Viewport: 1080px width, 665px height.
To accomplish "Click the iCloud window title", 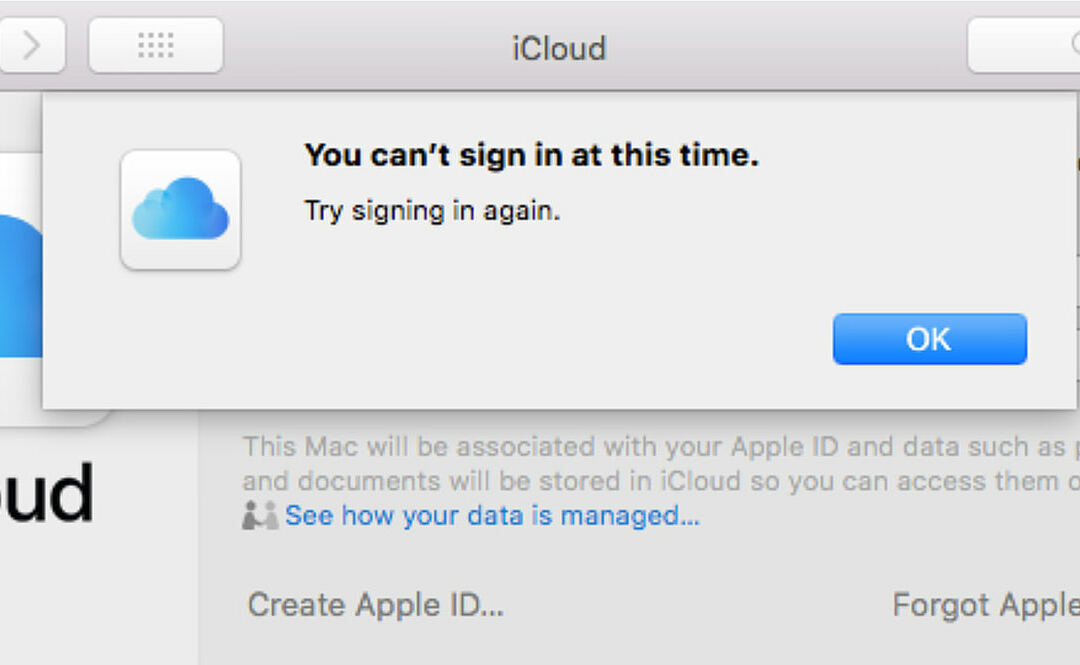I will pos(559,48).
